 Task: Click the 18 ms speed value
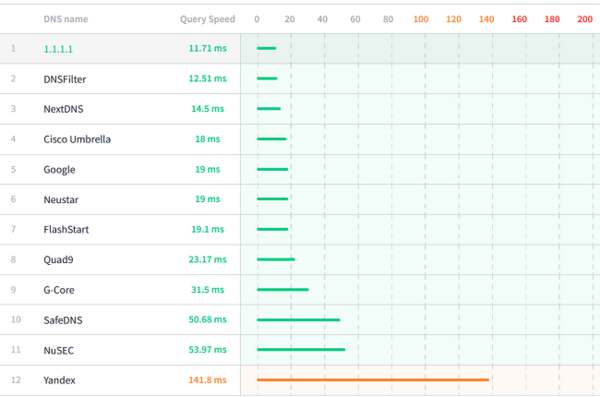(208, 139)
